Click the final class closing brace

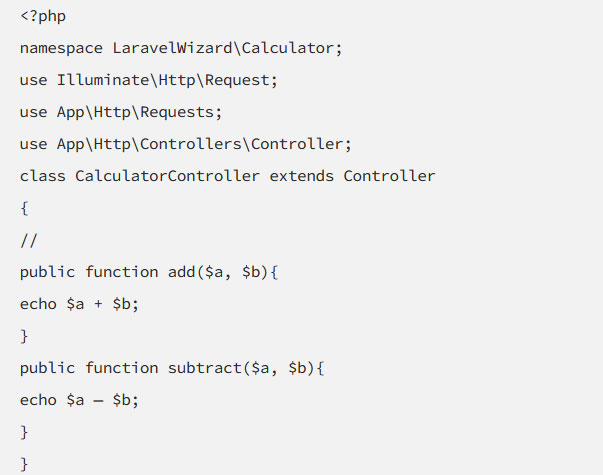point(24,464)
